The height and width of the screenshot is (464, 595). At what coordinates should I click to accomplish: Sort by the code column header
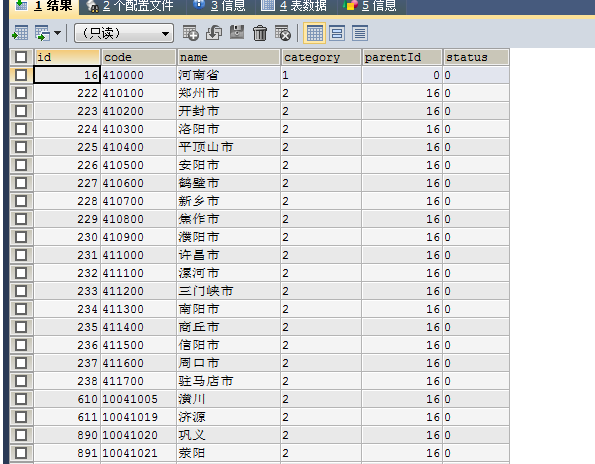(x=139, y=57)
